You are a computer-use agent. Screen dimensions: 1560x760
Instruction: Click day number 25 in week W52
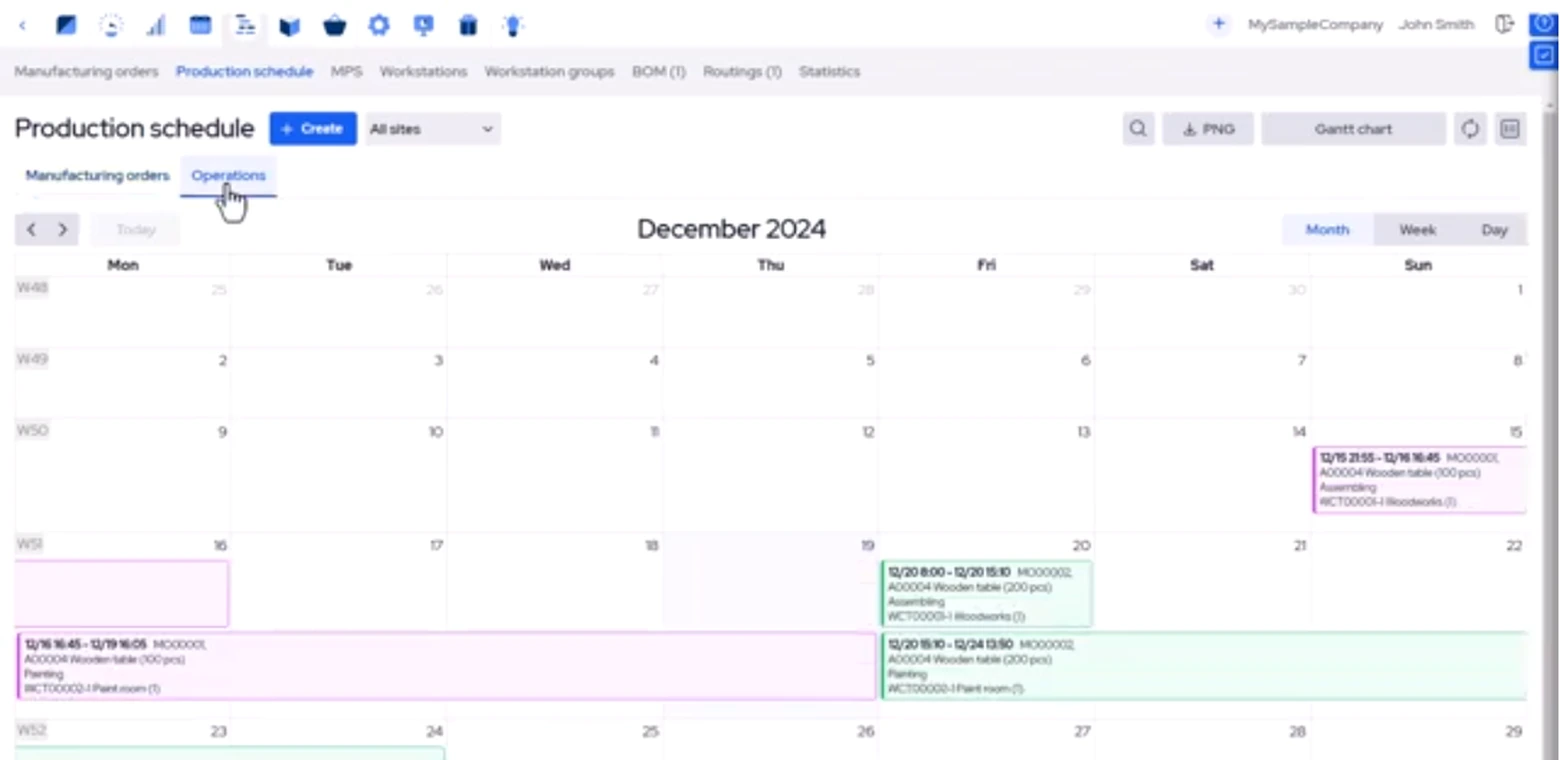(x=650, y=732)
